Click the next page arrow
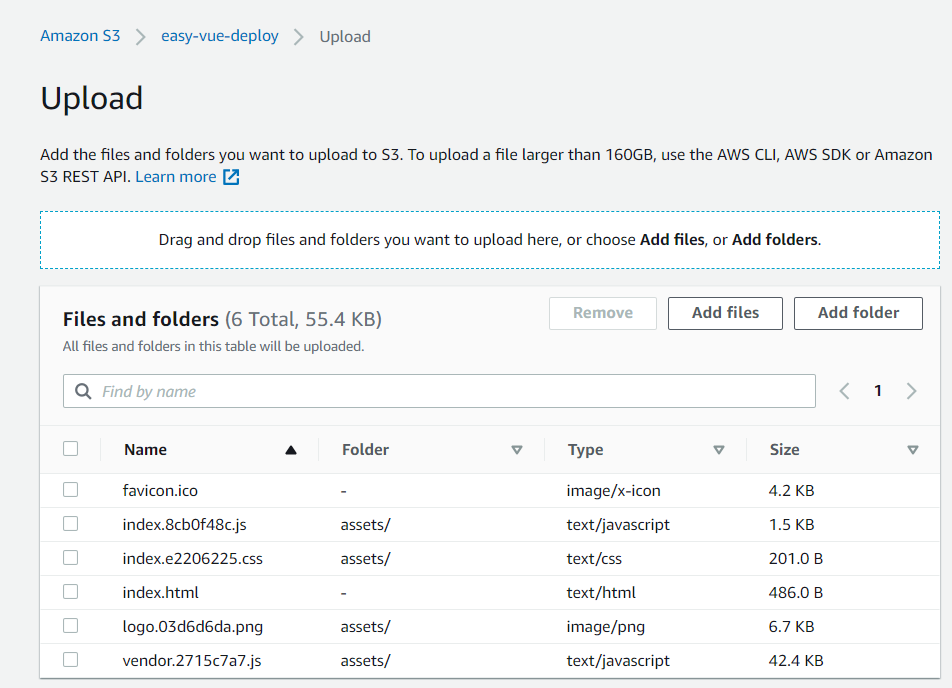This screenshot has width=952, height=688. click(x=911, y=390)
